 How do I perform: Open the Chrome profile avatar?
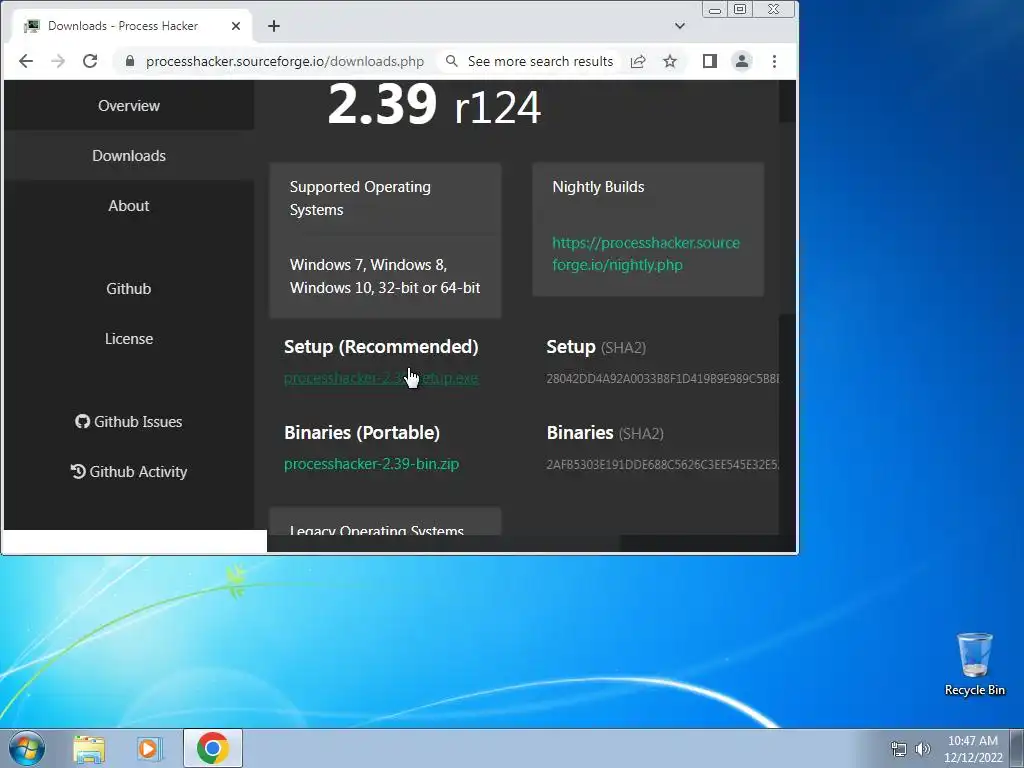click(742, 61)
